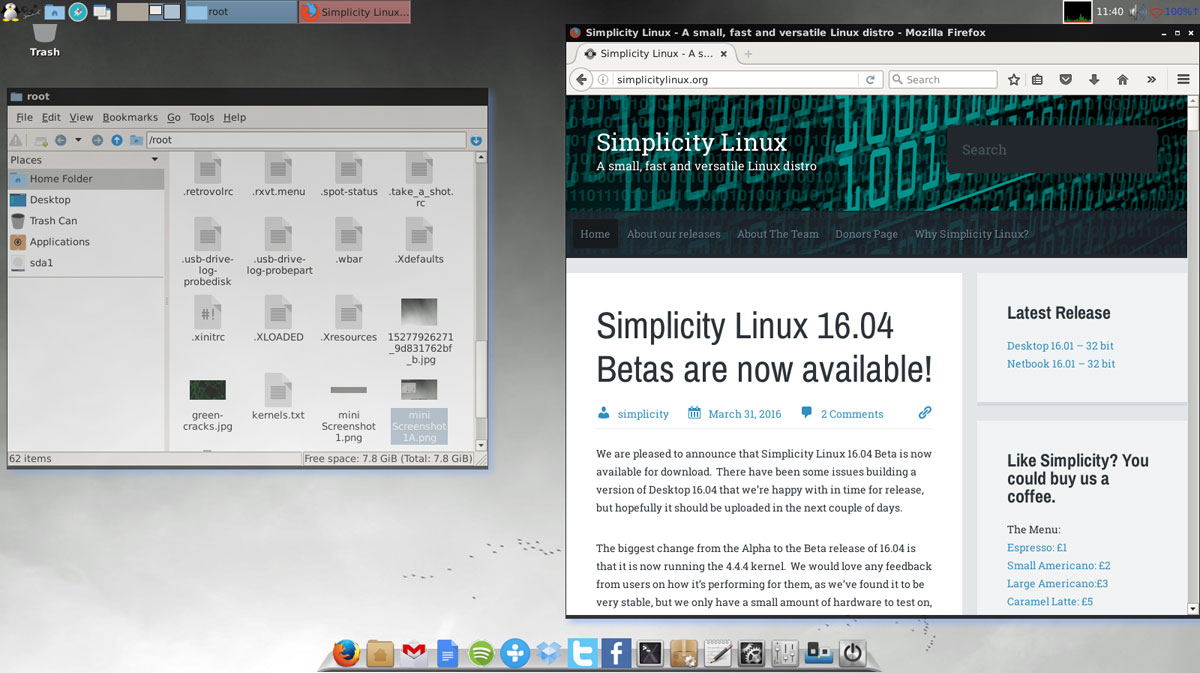Screen dimensions: 1200x673
Task: Click the Firefox URL address bar
Action: [x=726, y=79]
